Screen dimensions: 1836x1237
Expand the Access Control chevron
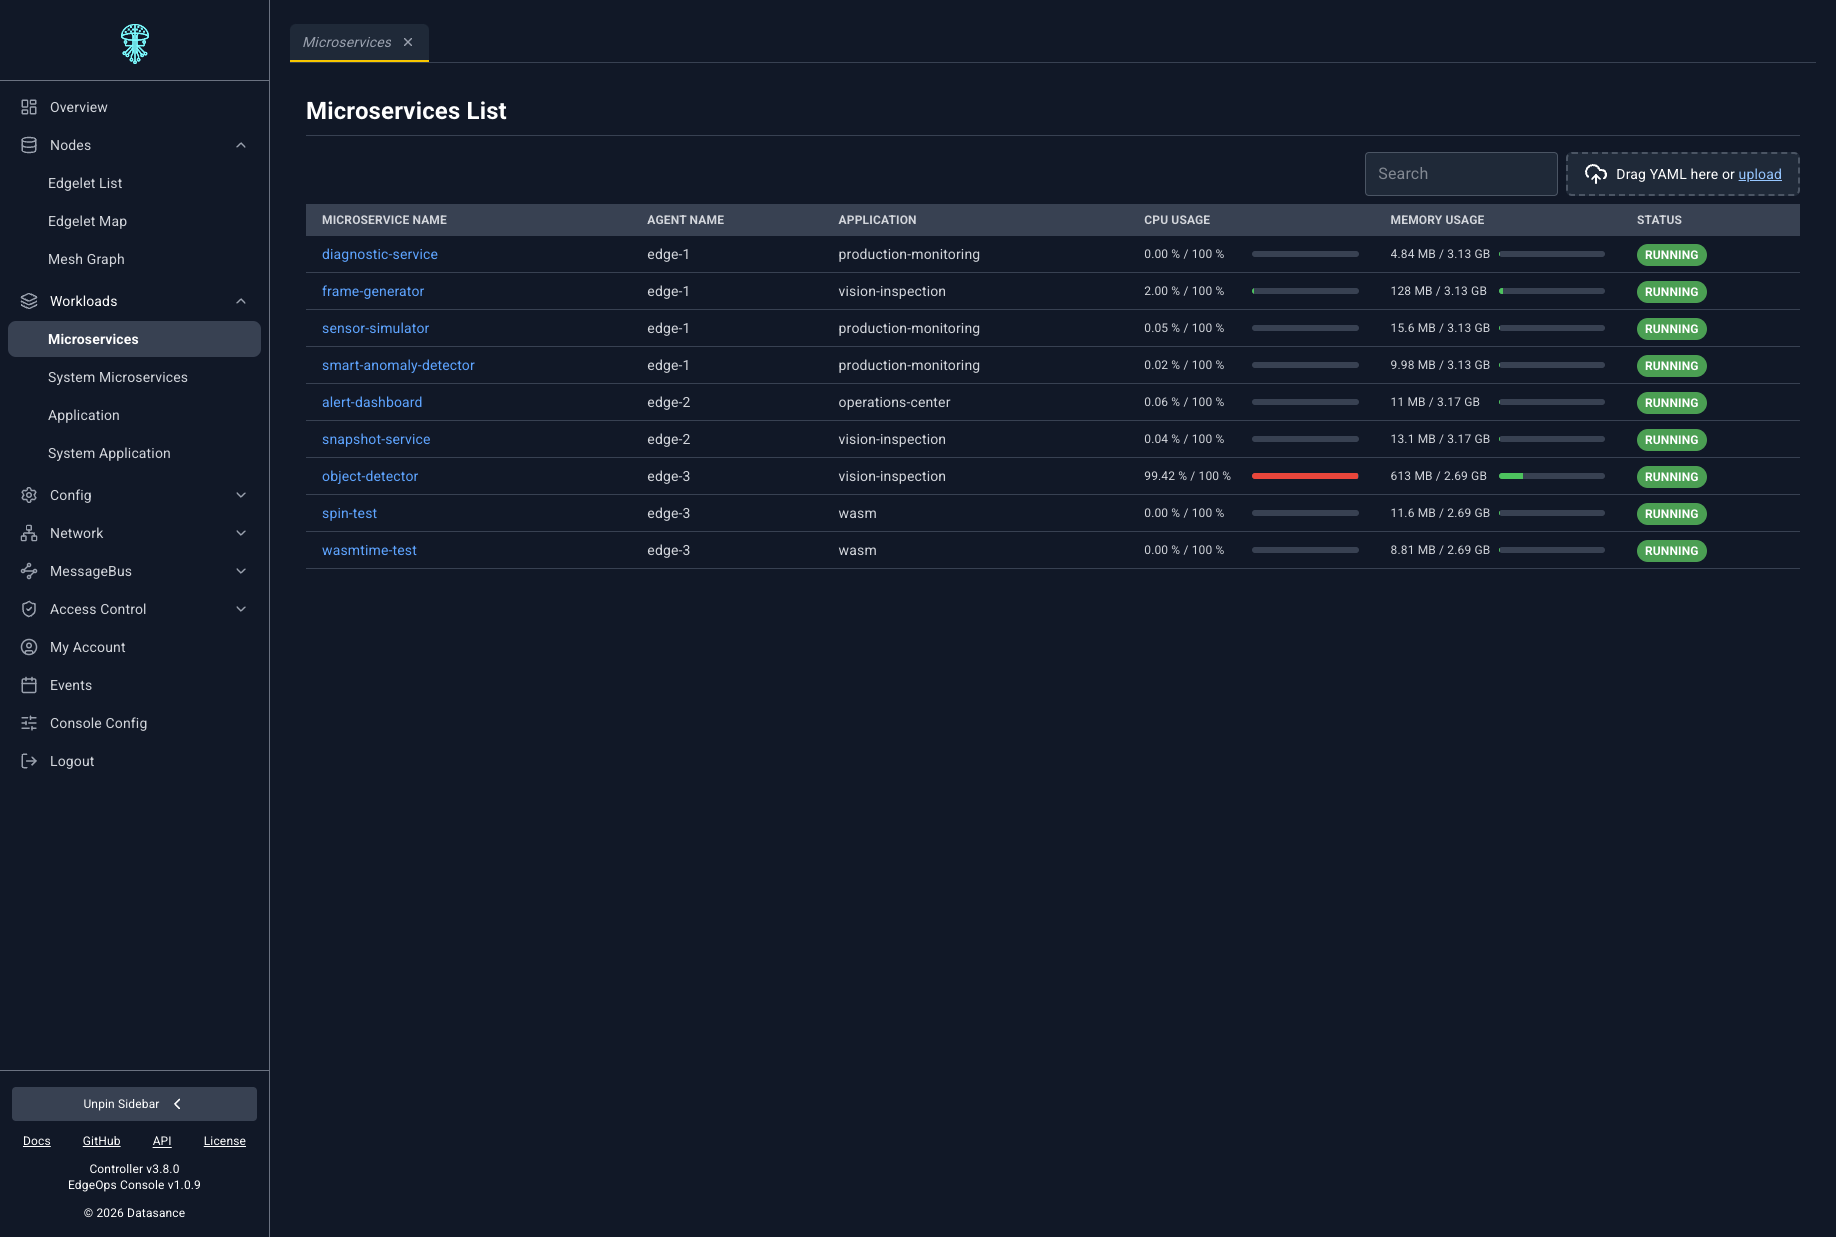[241, 609]
